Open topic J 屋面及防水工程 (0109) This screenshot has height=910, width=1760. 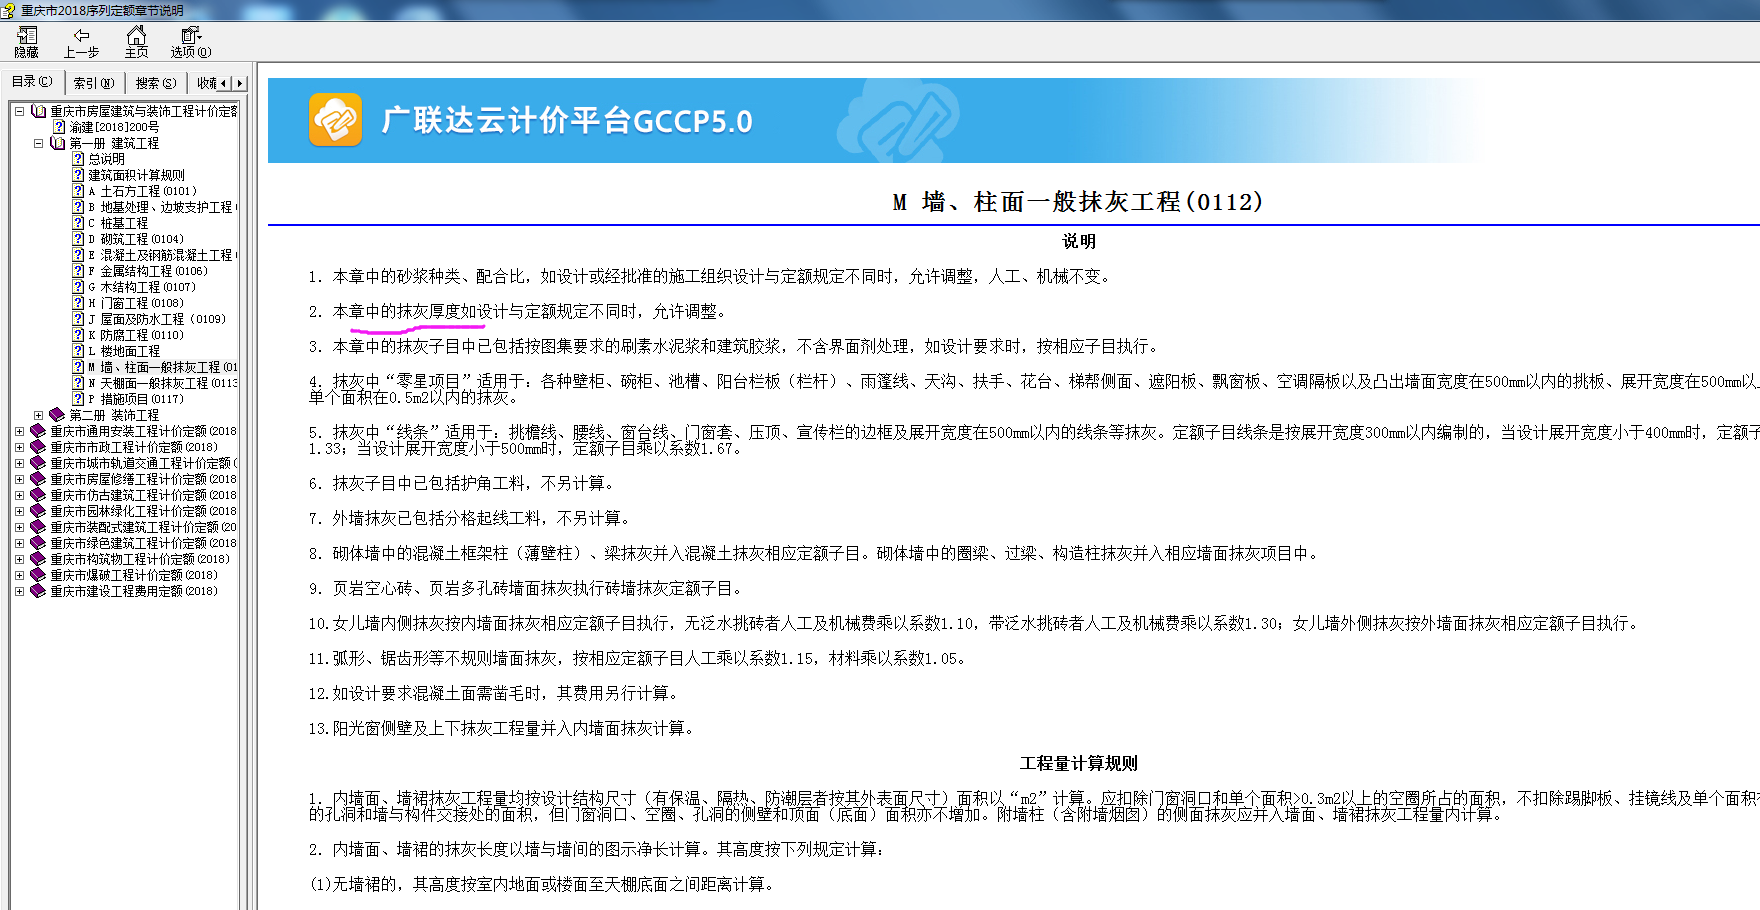click(x=157, y=319)
